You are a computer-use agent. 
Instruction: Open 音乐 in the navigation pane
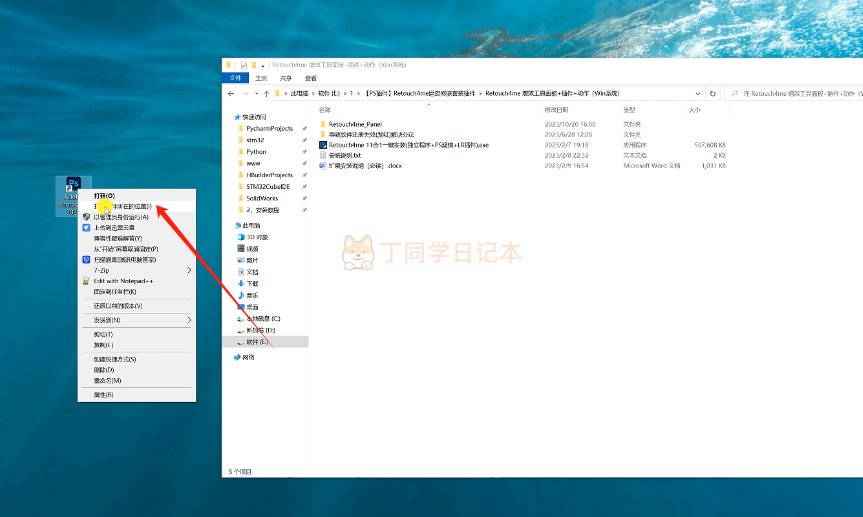coord(252,295)
